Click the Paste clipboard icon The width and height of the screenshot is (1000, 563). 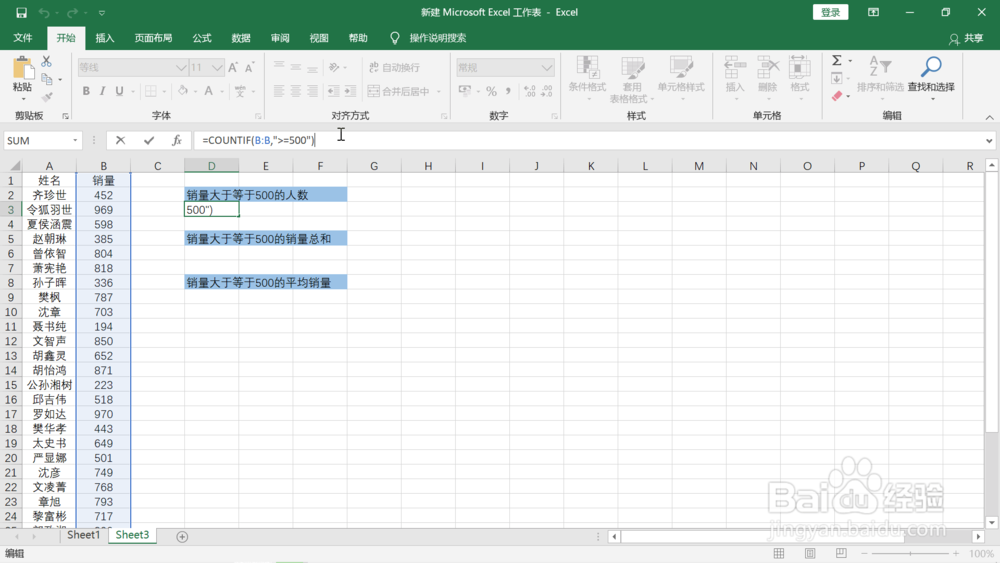pyautogui.click(x=22, y=69)
